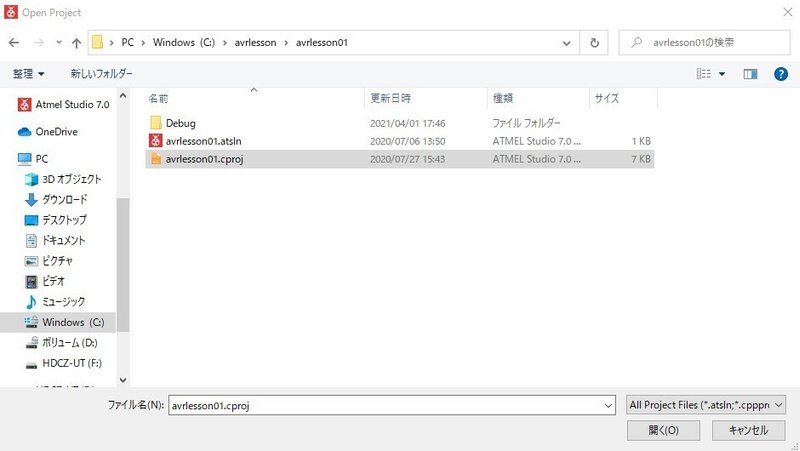Viewport: 800px width, 451px height.
Task: Click the Forward navigation arrow
Action: click(38, 43)
